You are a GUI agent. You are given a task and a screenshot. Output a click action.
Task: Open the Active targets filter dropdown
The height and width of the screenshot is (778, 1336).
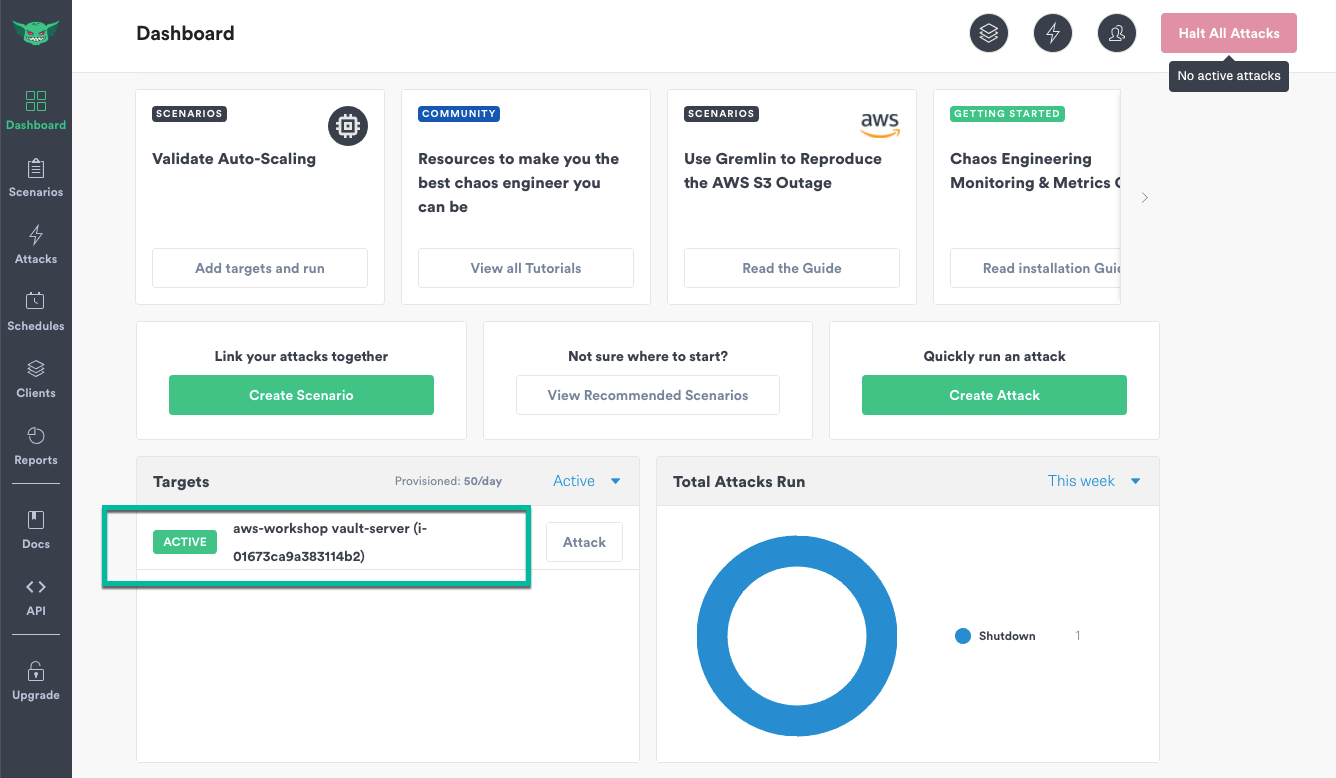[x=587, y=481]
